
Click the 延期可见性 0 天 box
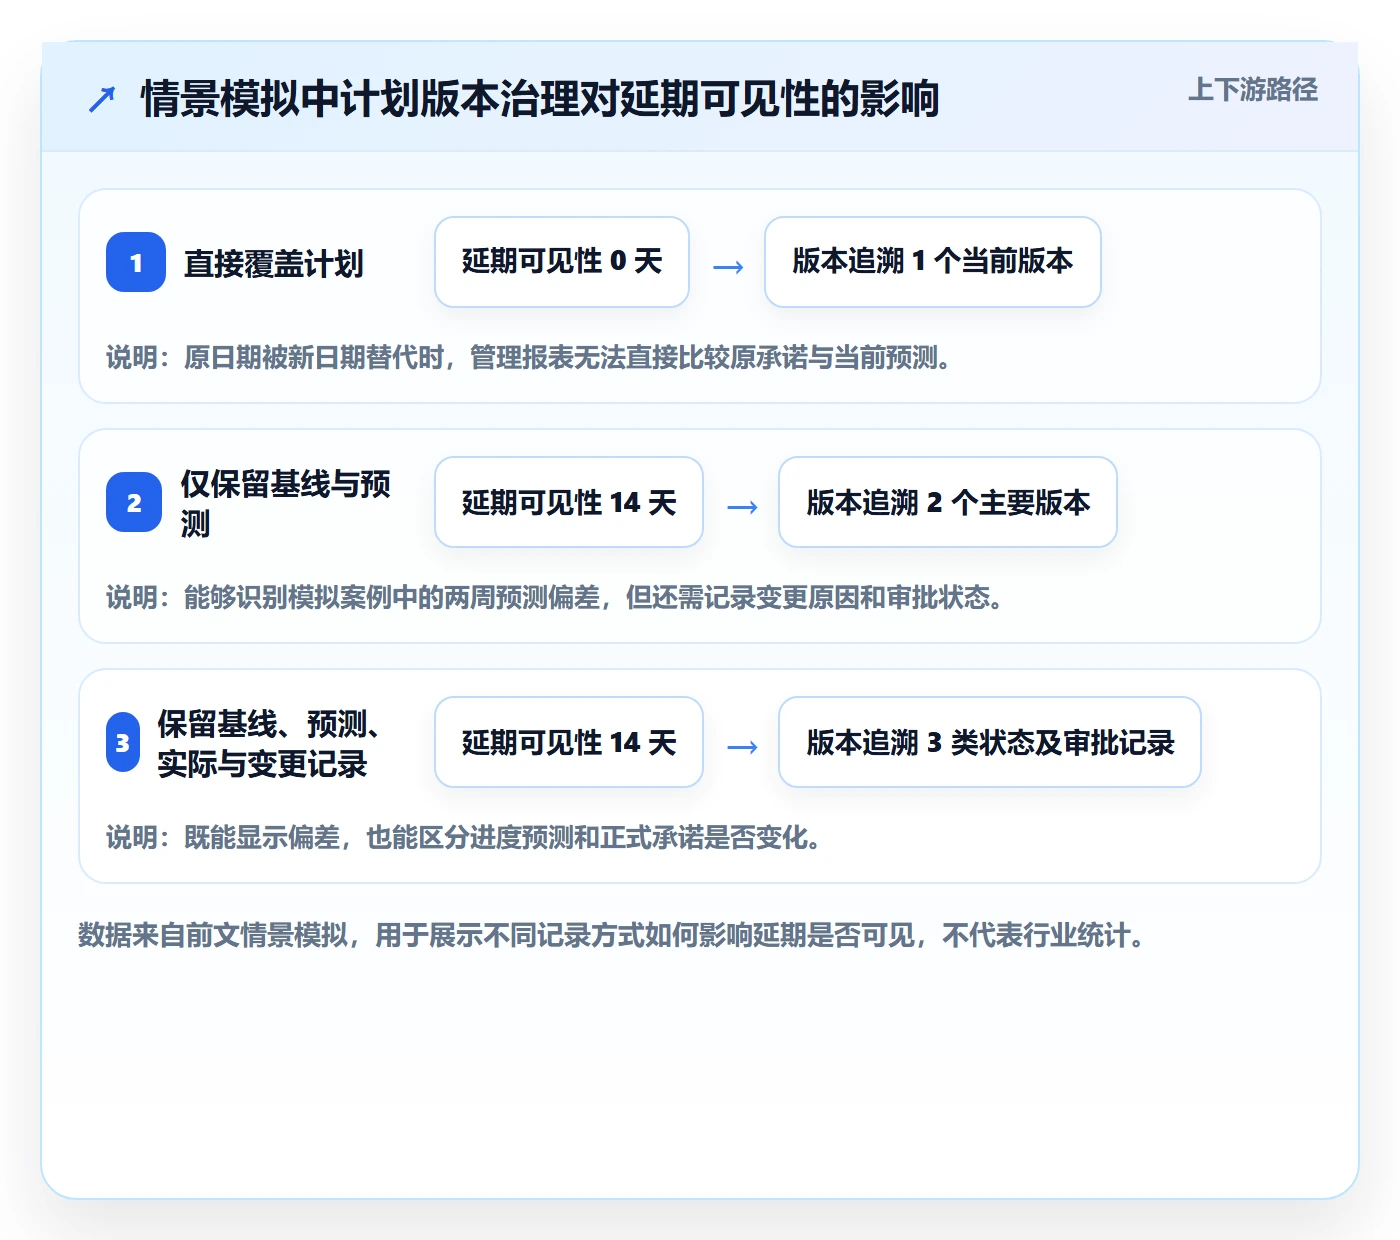pyautogui.click(x=562, y=262)
